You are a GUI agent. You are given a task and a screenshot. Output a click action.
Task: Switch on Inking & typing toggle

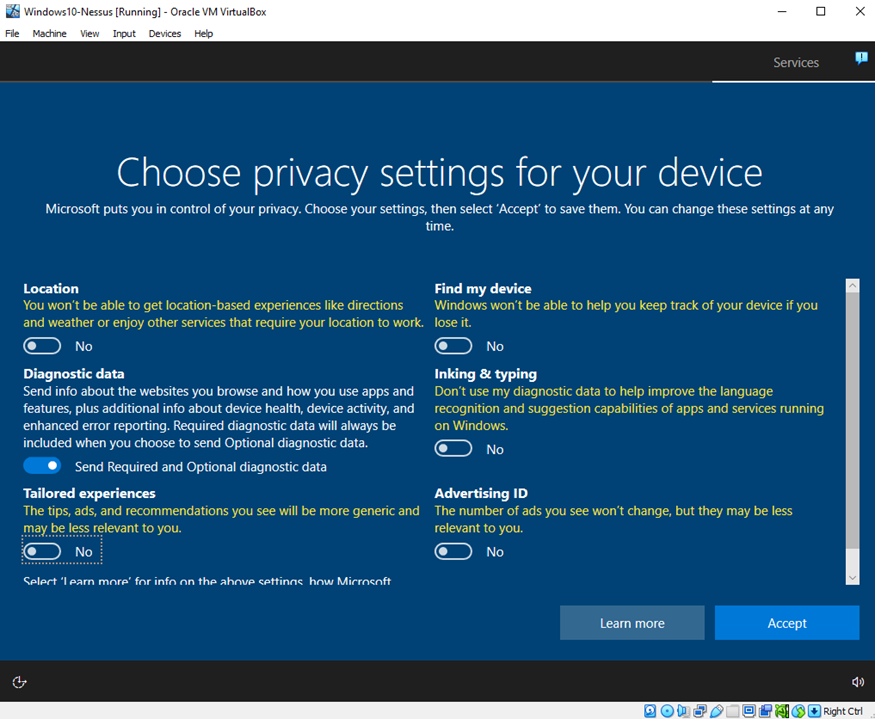(453, 449)
